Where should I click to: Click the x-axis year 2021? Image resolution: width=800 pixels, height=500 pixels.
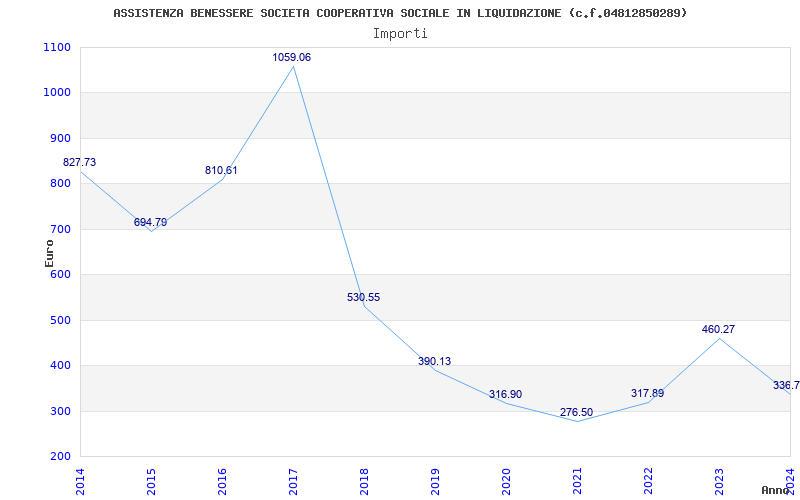[577, 482]
